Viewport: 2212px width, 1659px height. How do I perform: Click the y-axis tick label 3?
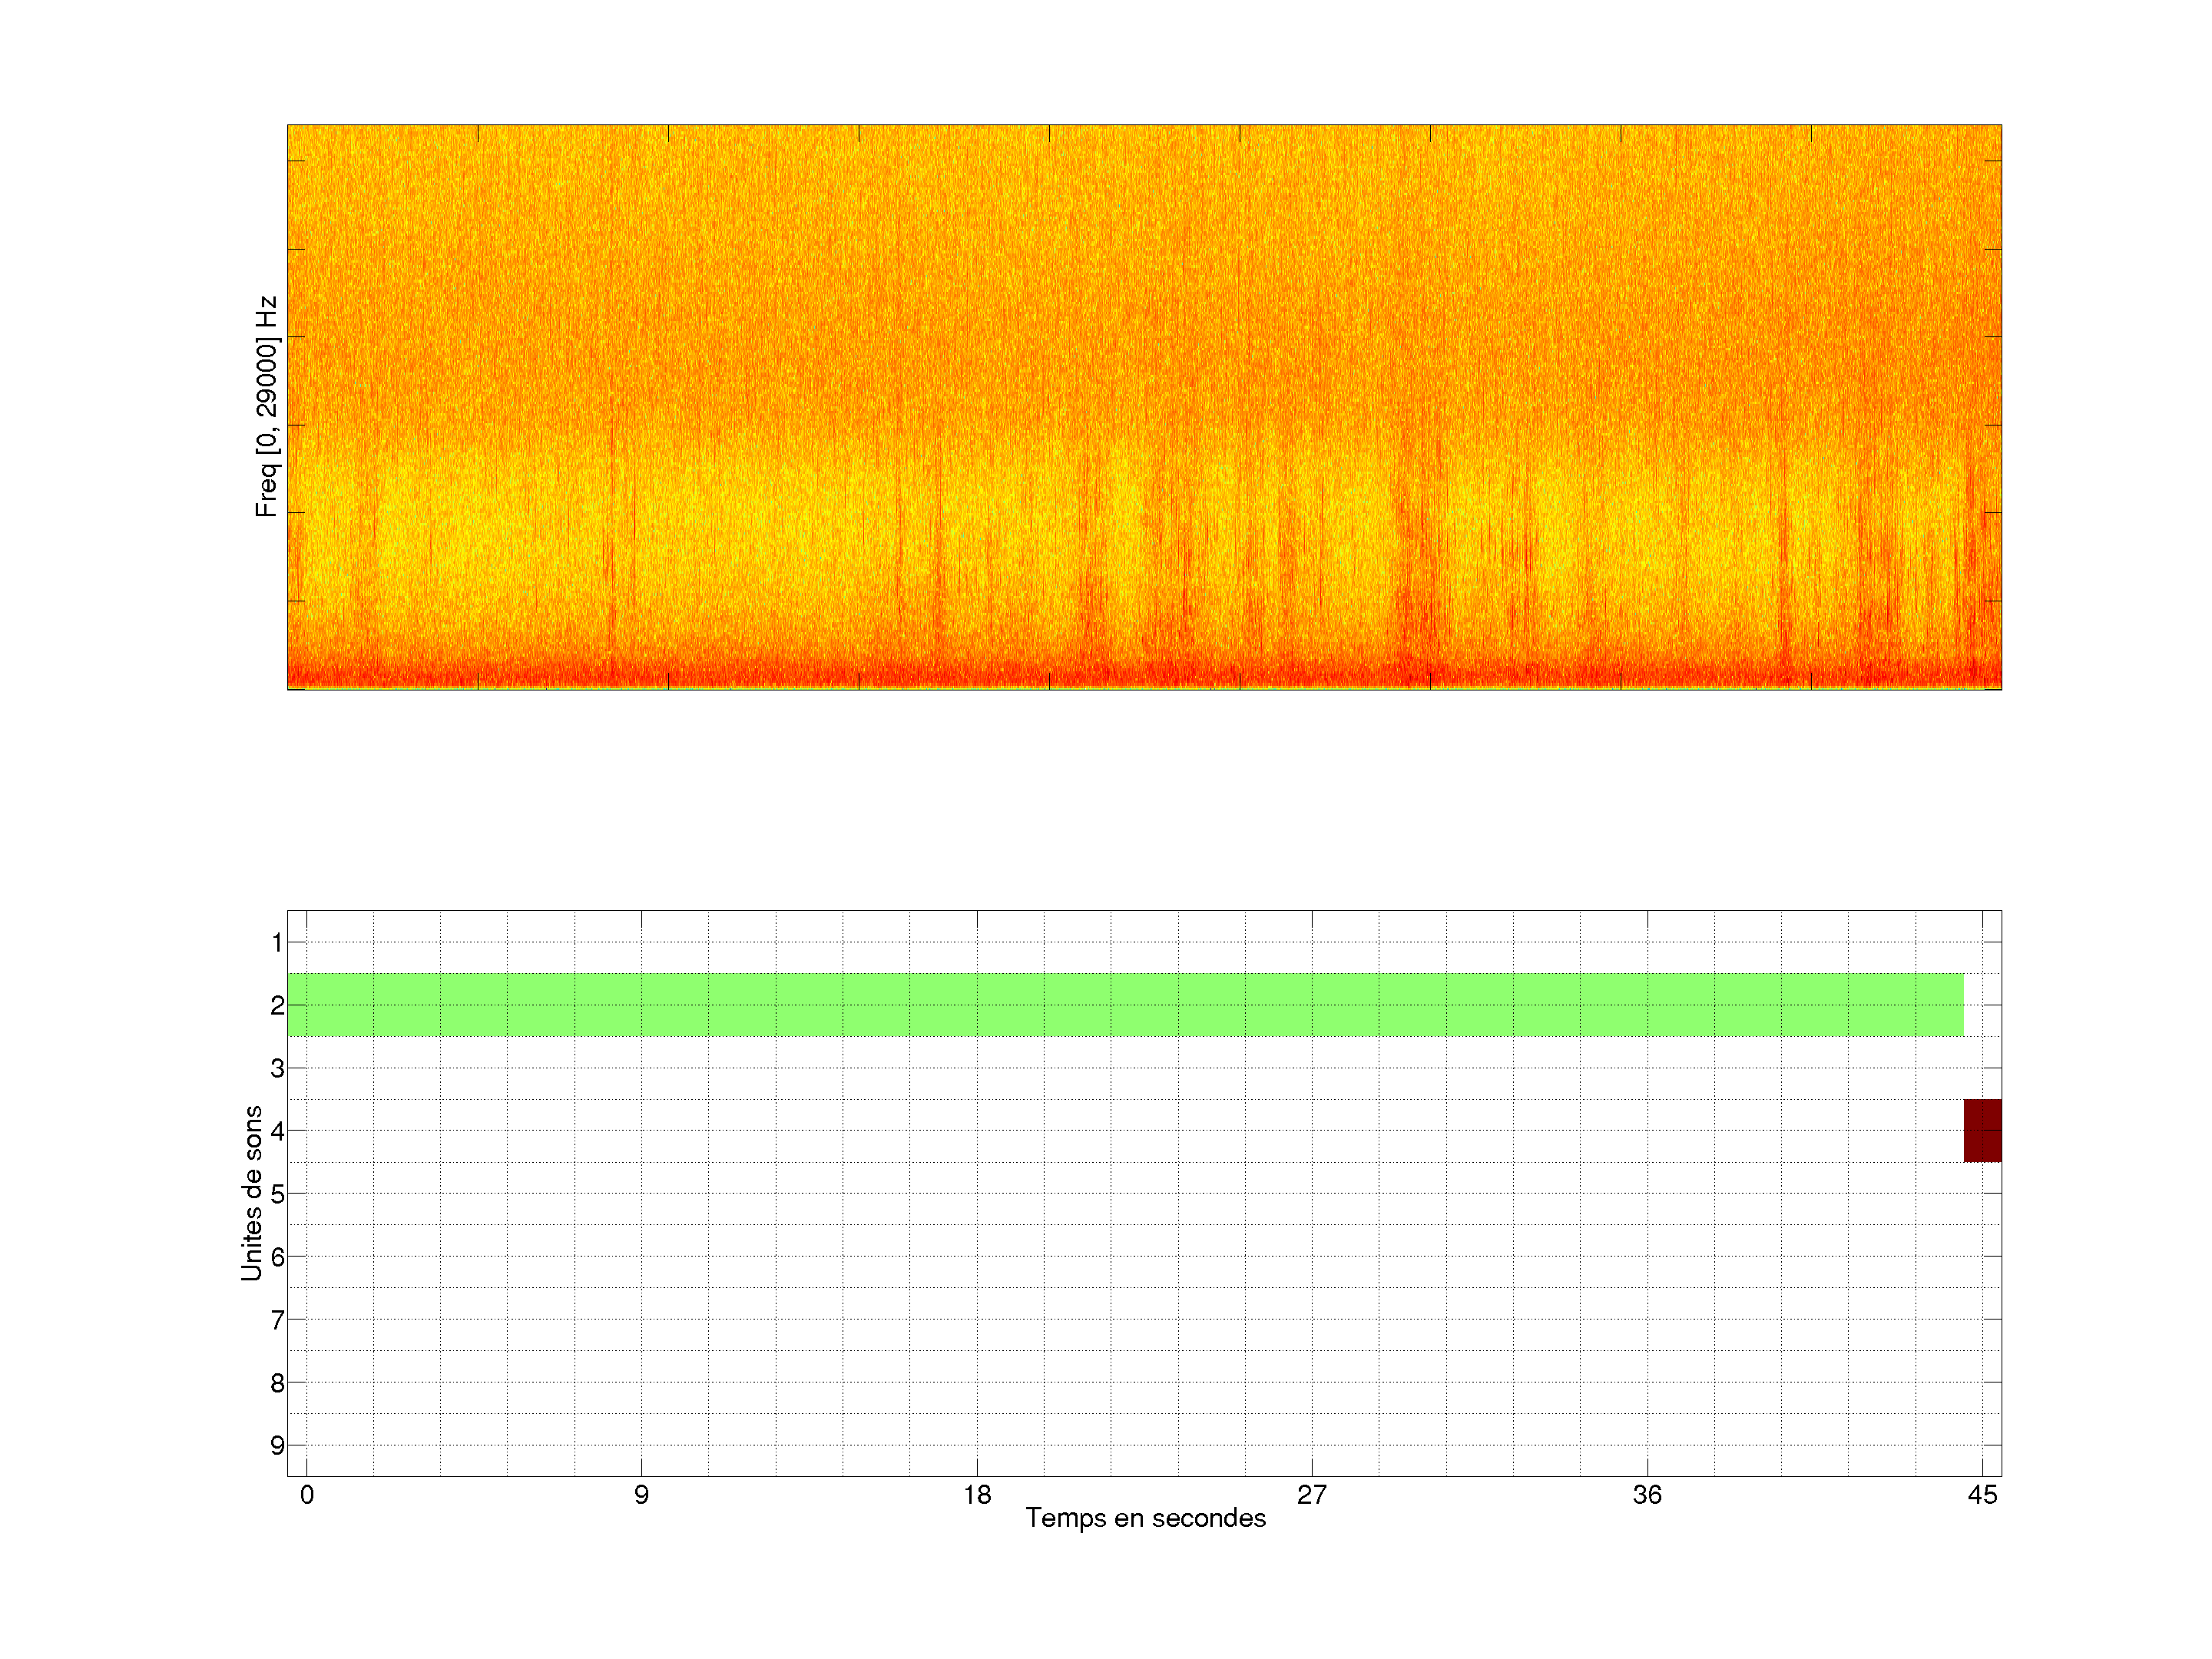[x=277, y=1068]
